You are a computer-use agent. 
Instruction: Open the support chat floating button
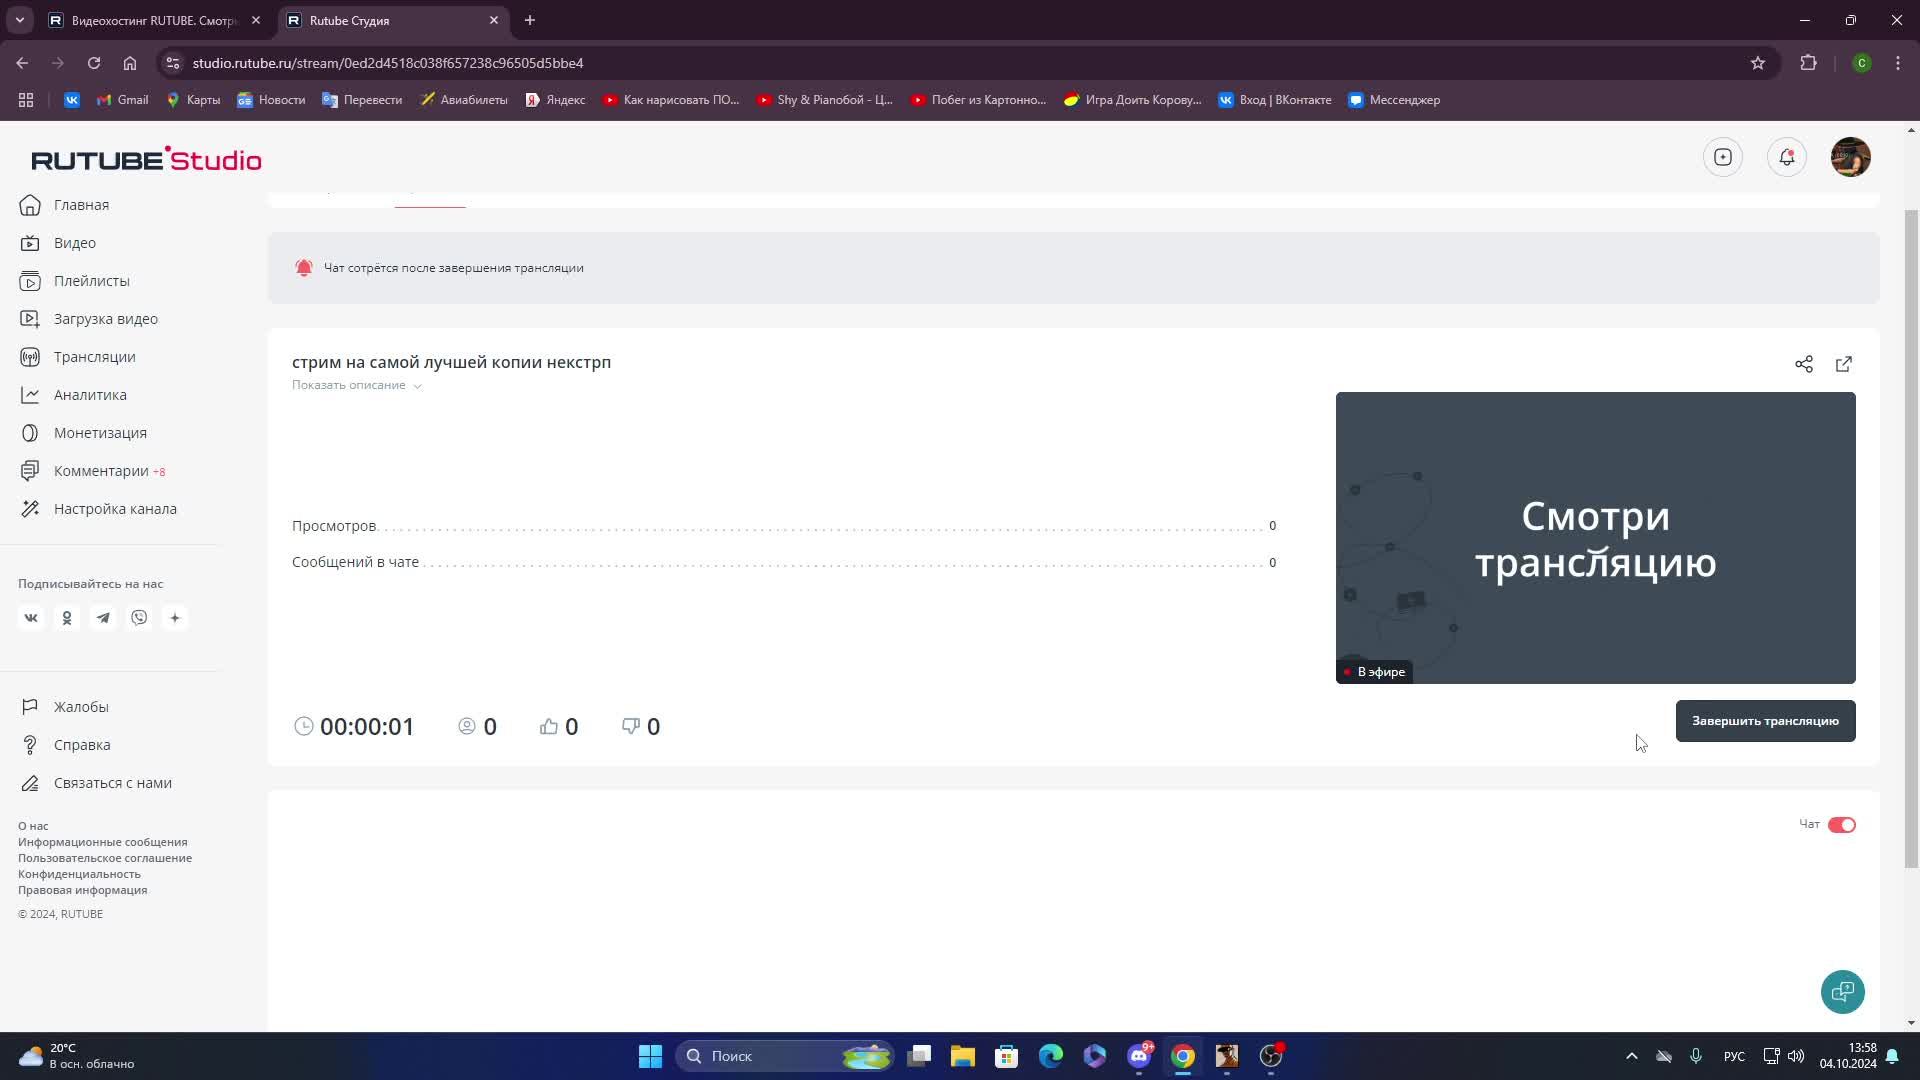point(1843,992)
